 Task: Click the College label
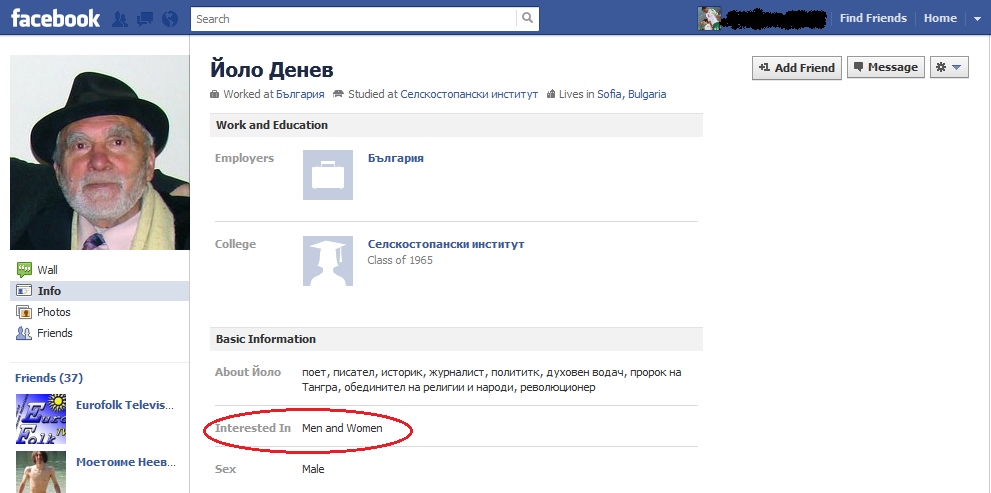(235, 244)
